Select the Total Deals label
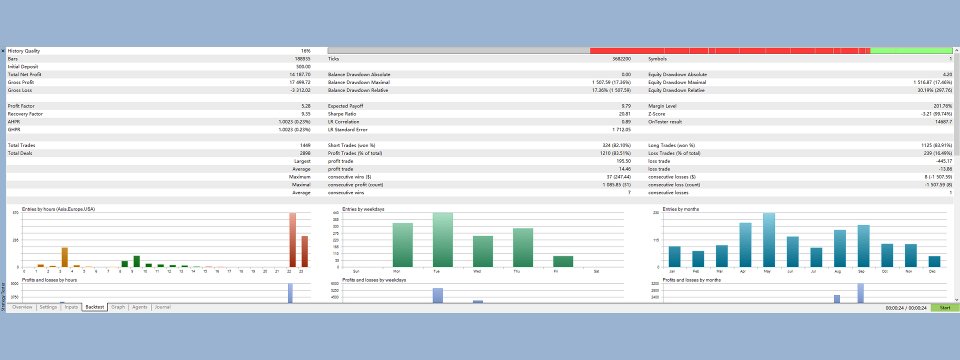960x360 pixels. [20, 153]
